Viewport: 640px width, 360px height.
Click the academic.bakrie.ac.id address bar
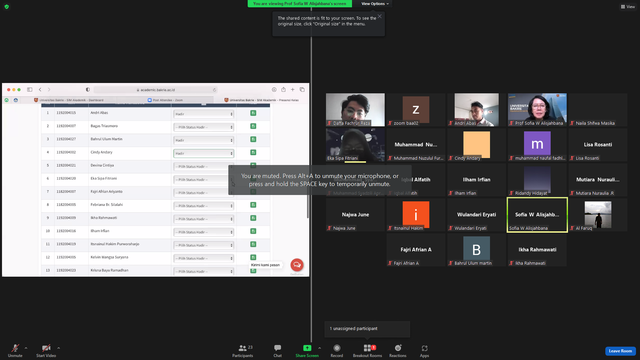pyautogui.click(x=156, y=90)
